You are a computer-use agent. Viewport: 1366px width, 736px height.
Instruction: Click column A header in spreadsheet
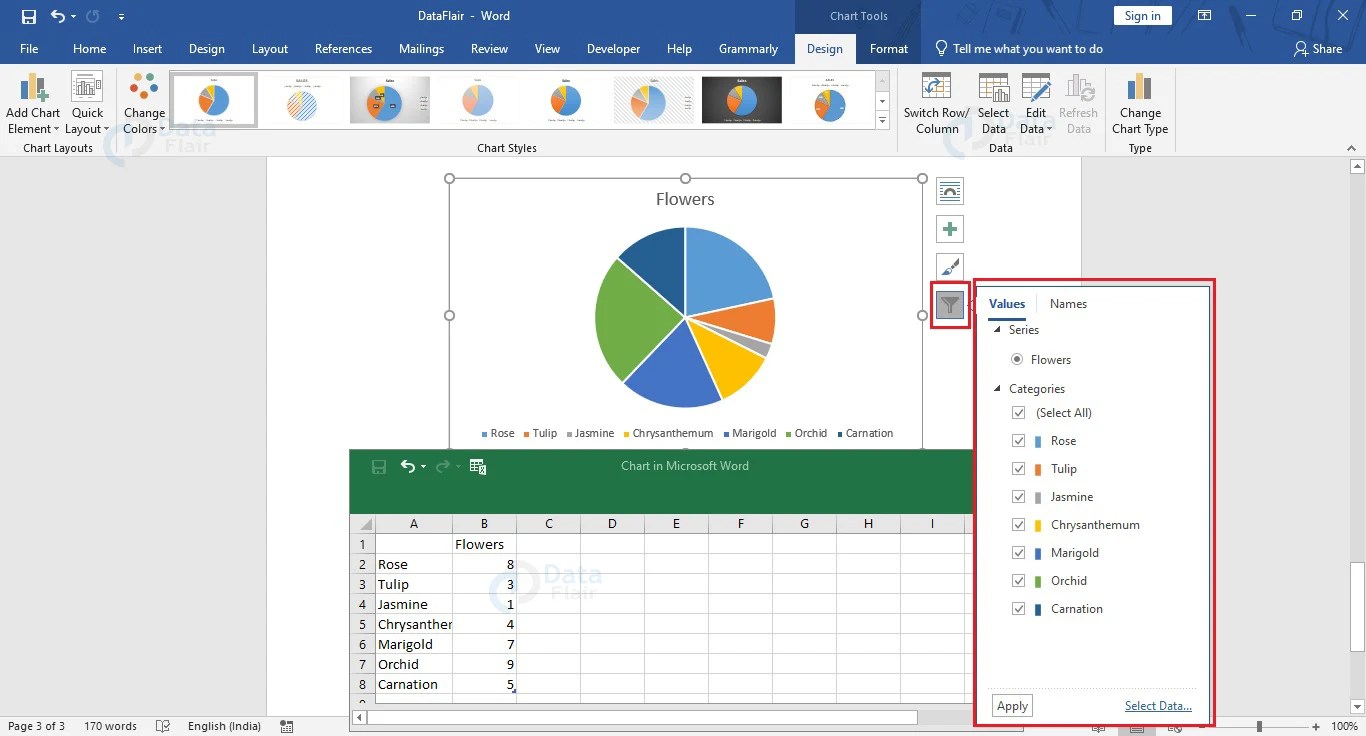click(x=414, y=524)
